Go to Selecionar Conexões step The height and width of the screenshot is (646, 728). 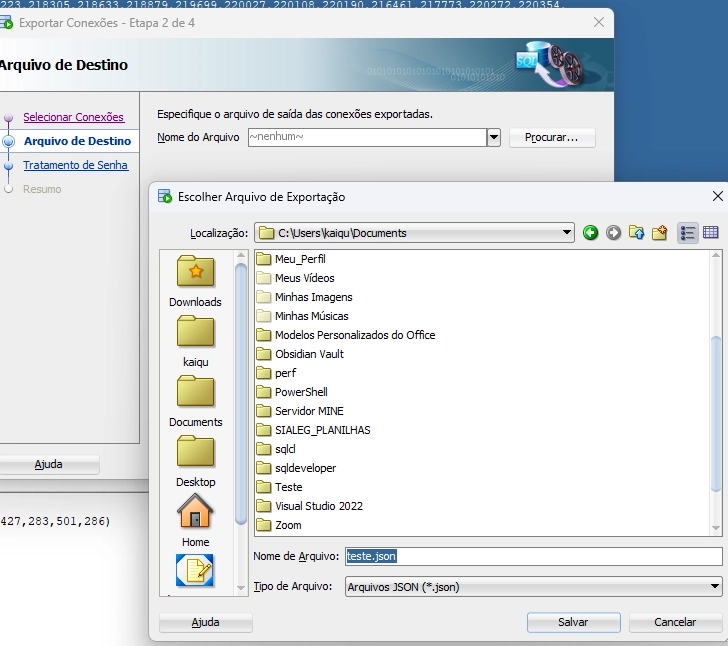click(74, 117)
